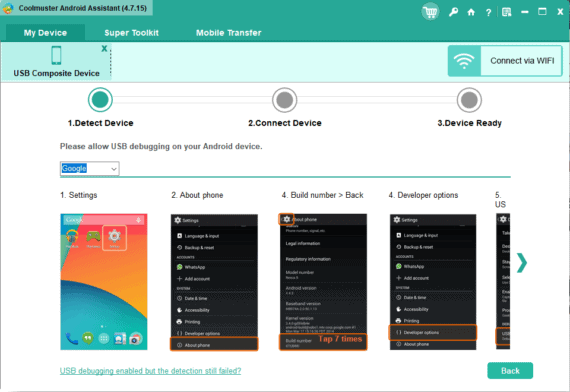This screenshot has width=570, height=392.
Task: Click the Detect Device step indicator
Action: click(100, 100)
